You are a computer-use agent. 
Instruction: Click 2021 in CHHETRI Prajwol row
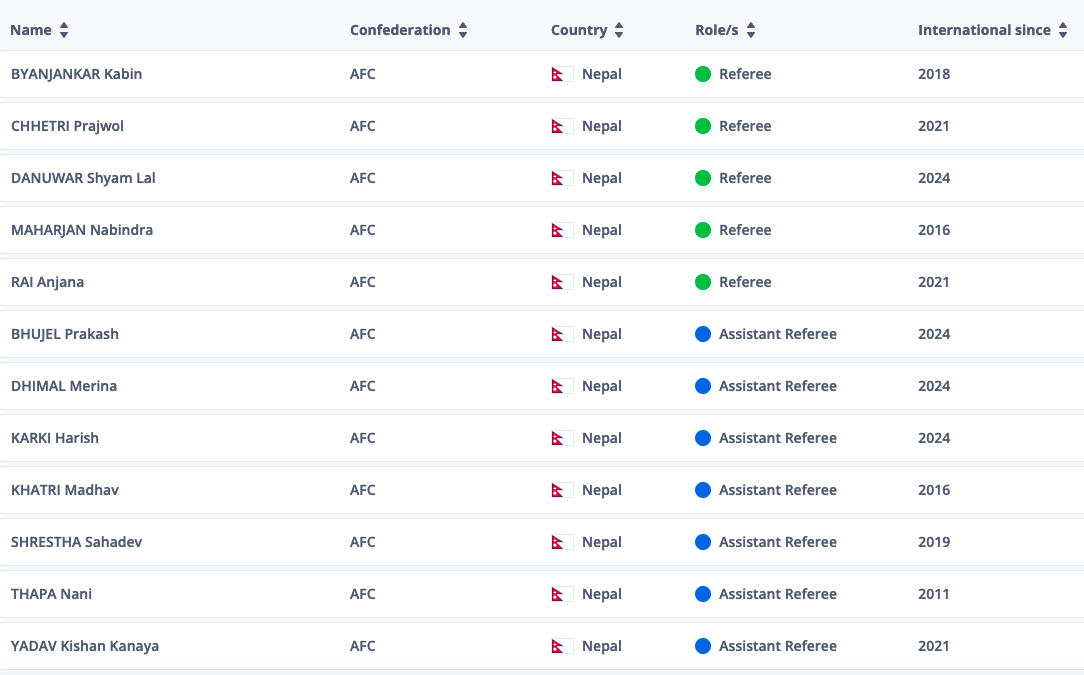pos(934,126)
